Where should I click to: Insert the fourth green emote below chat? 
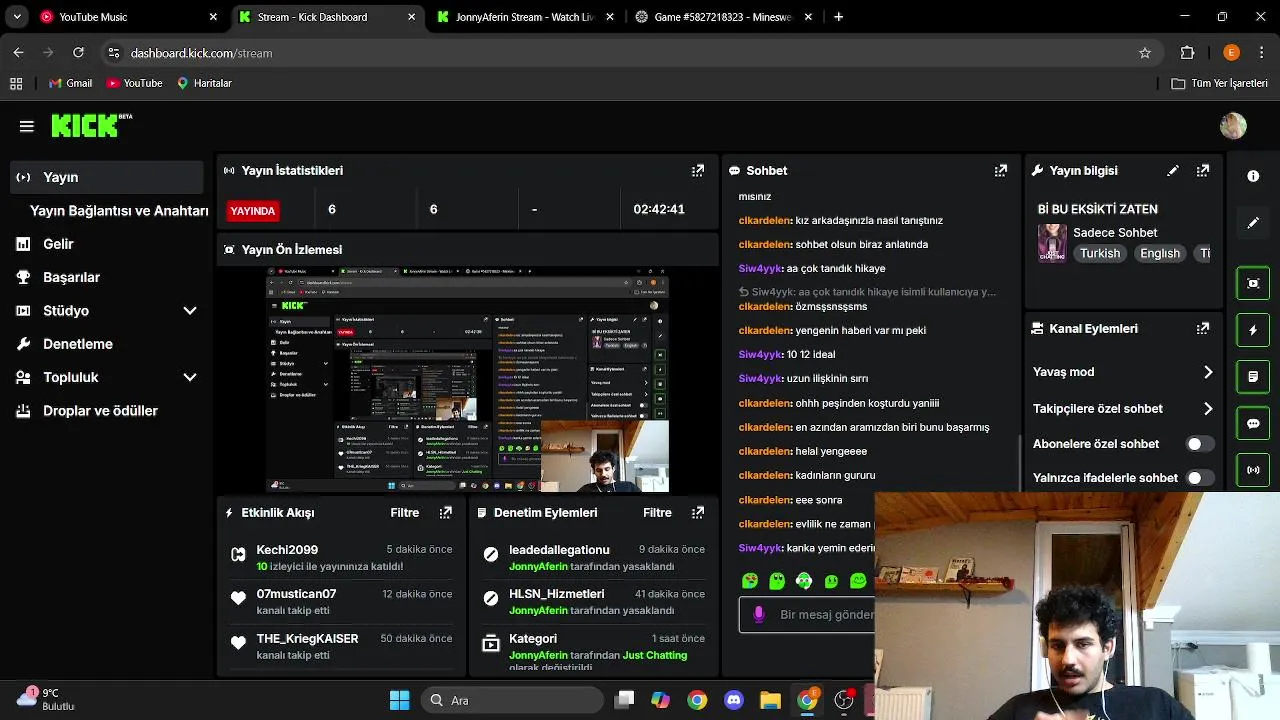tap(831, 581)
